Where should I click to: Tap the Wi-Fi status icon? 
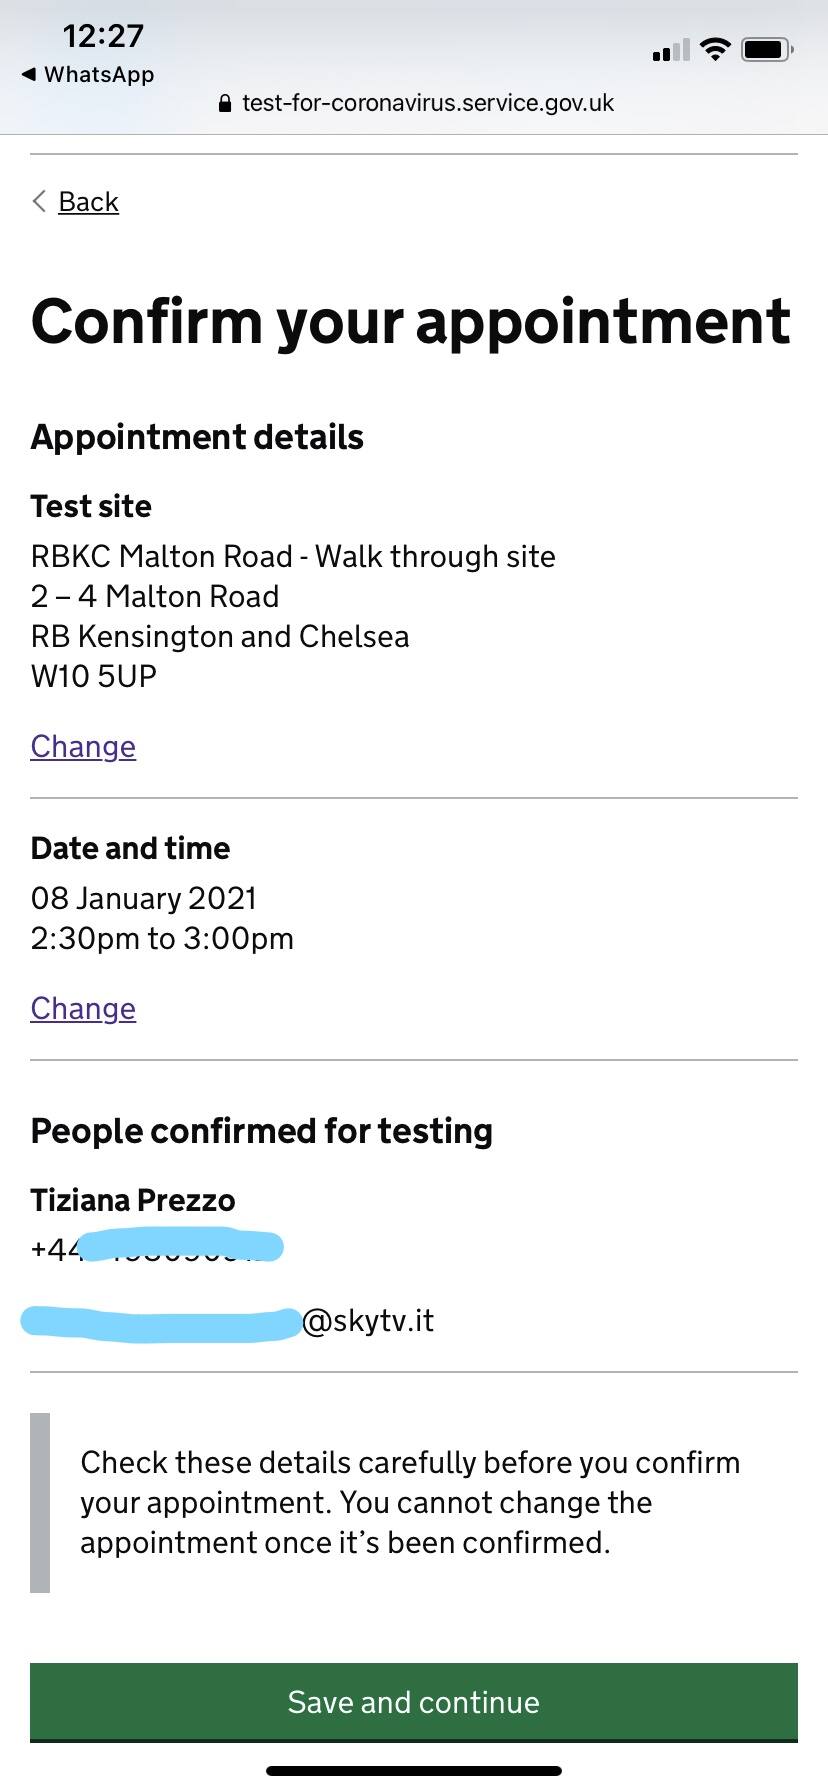[x=715, y=49]
